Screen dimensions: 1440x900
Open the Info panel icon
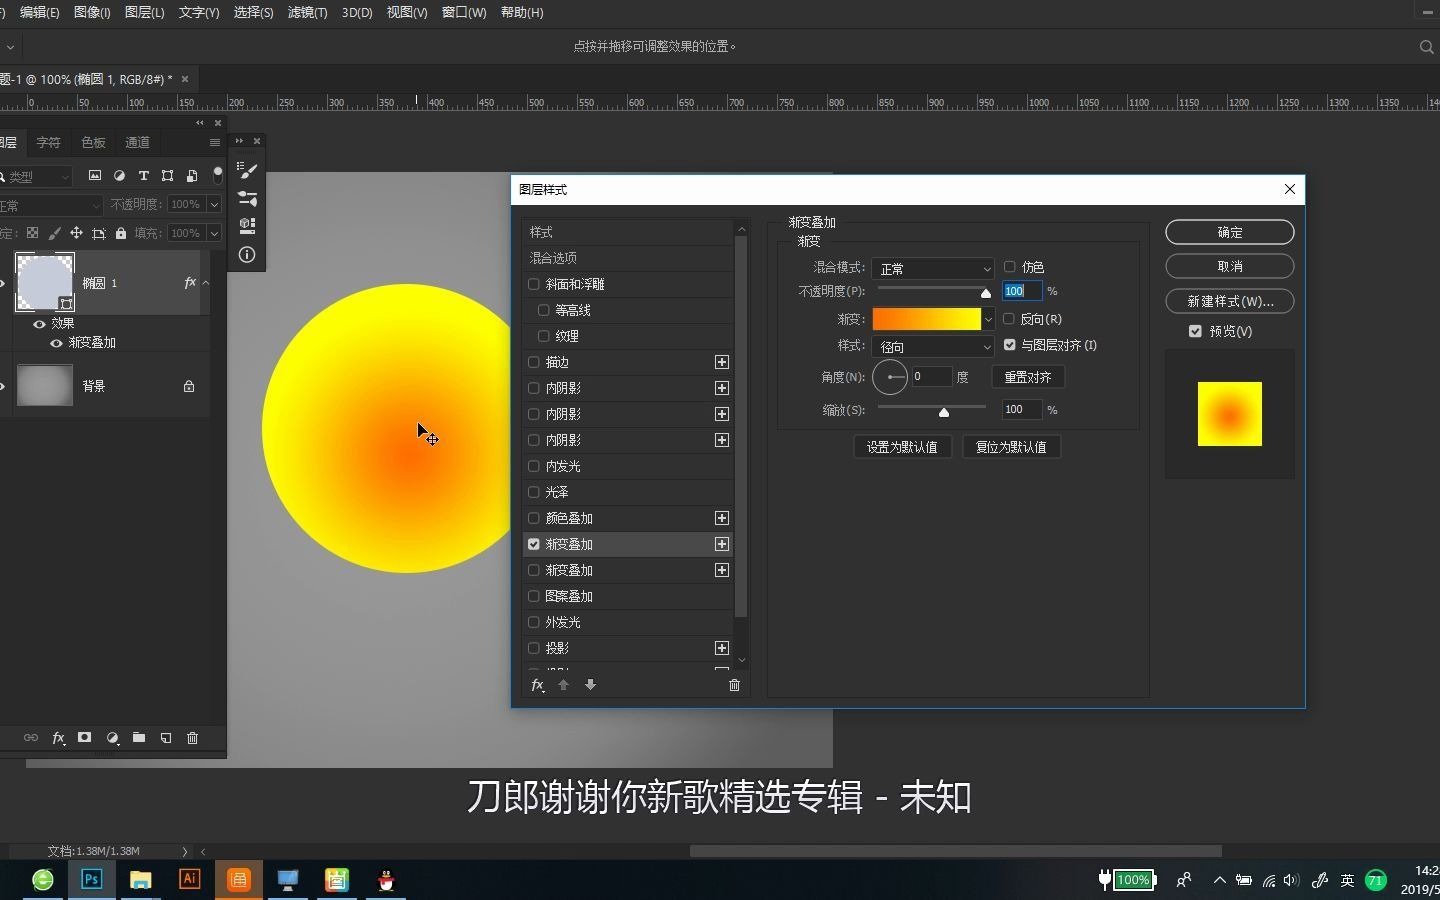pyautogui.click(x=247, y=255)
